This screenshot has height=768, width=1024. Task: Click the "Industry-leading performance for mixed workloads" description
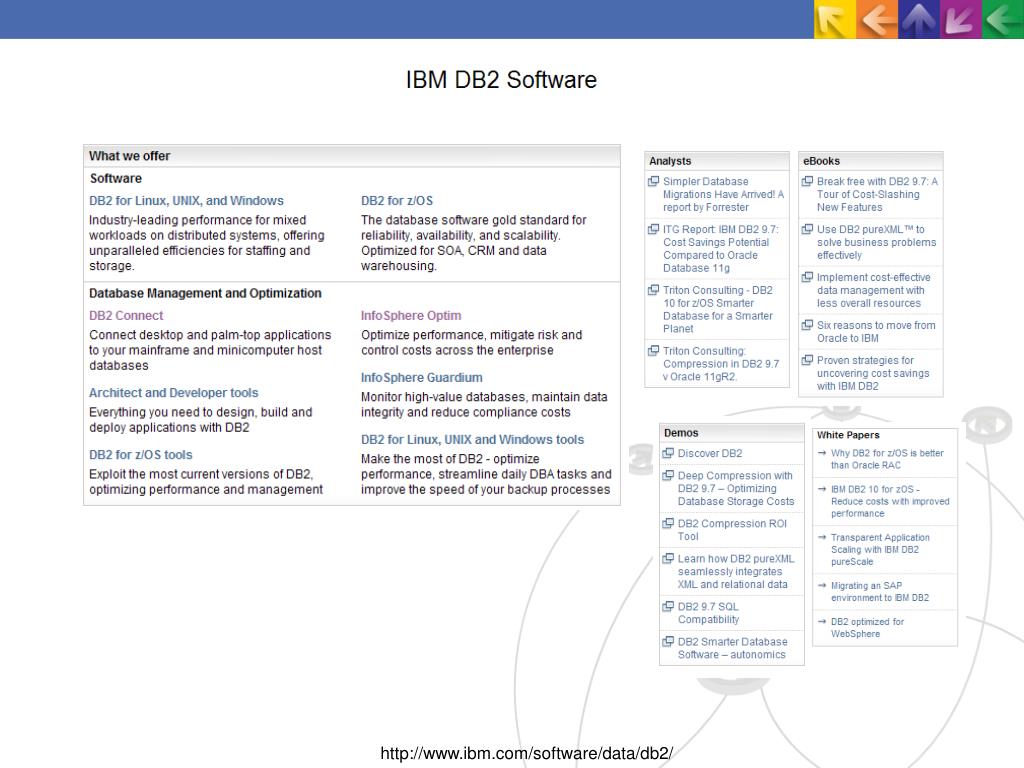point(206,243)
